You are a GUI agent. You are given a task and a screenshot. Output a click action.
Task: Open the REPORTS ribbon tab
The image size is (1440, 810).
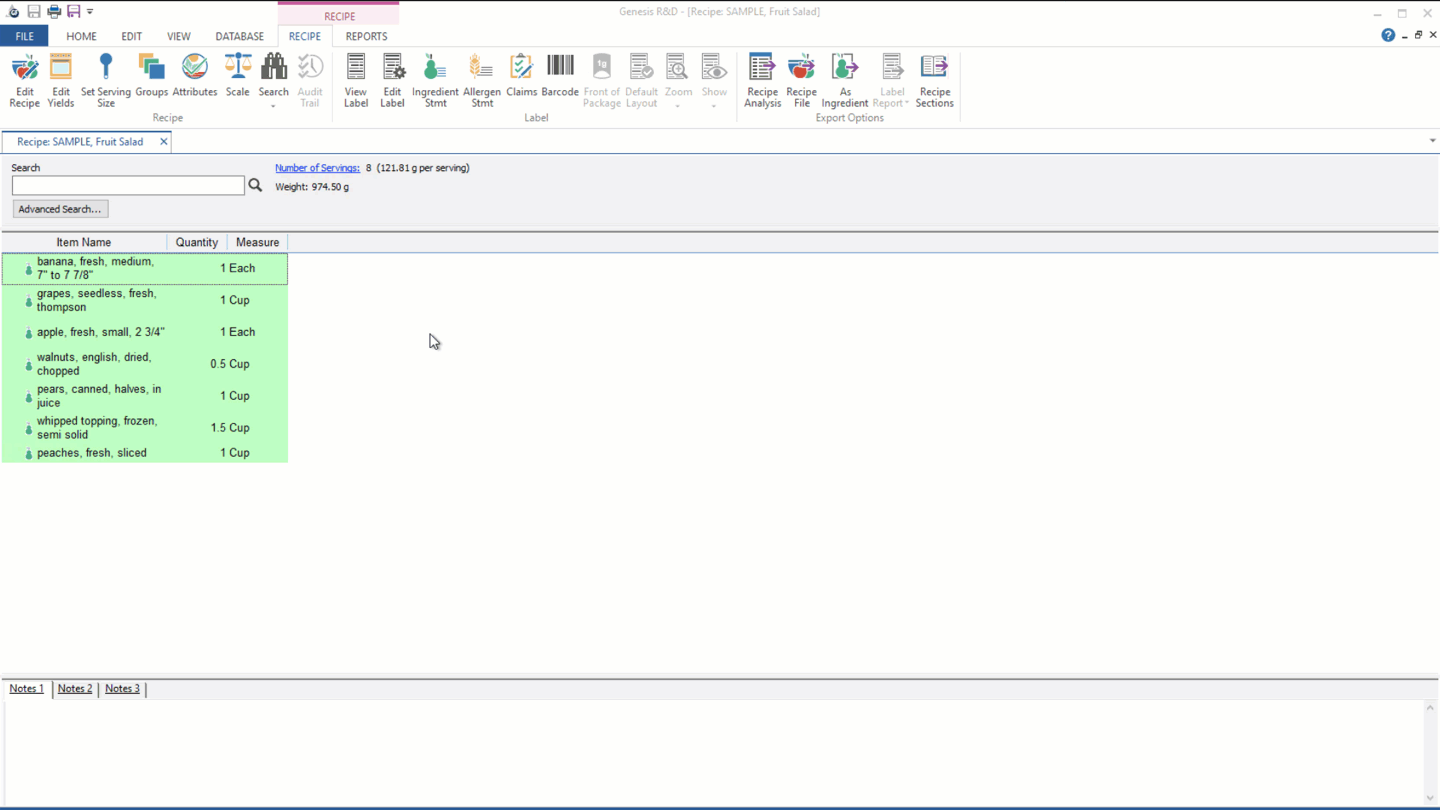pos(366,36)
